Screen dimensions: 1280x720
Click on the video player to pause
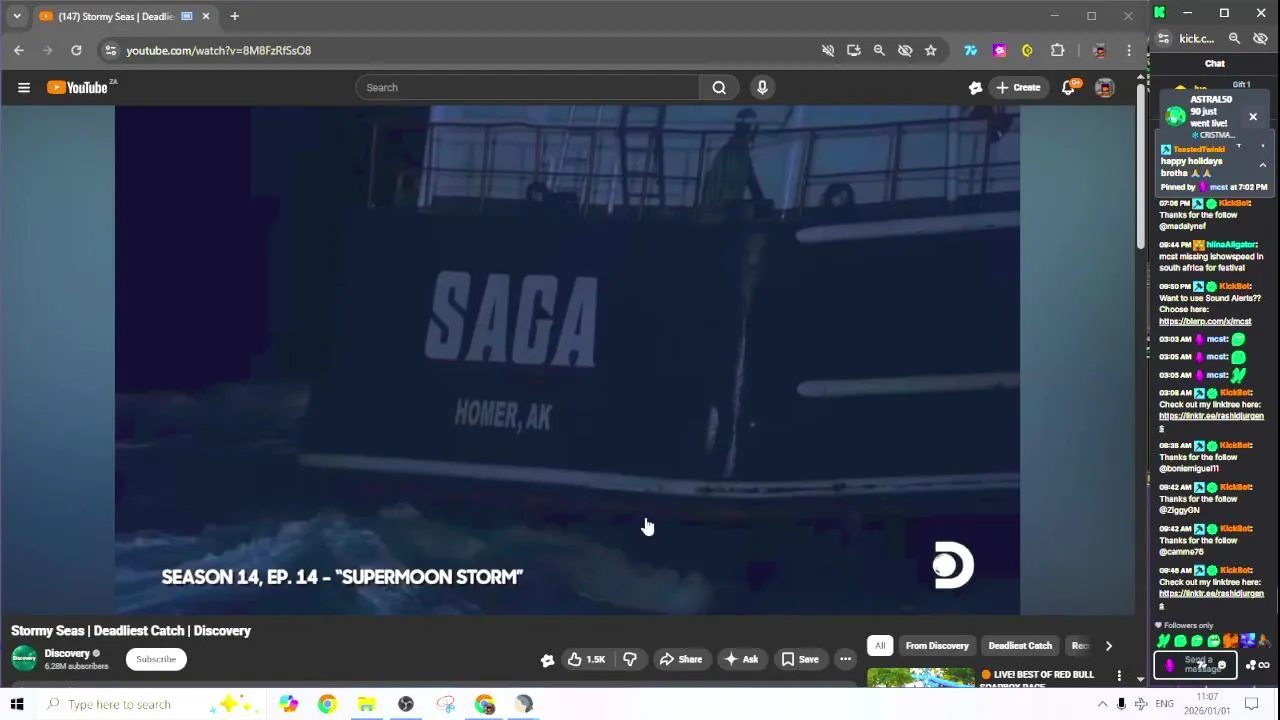567,360
